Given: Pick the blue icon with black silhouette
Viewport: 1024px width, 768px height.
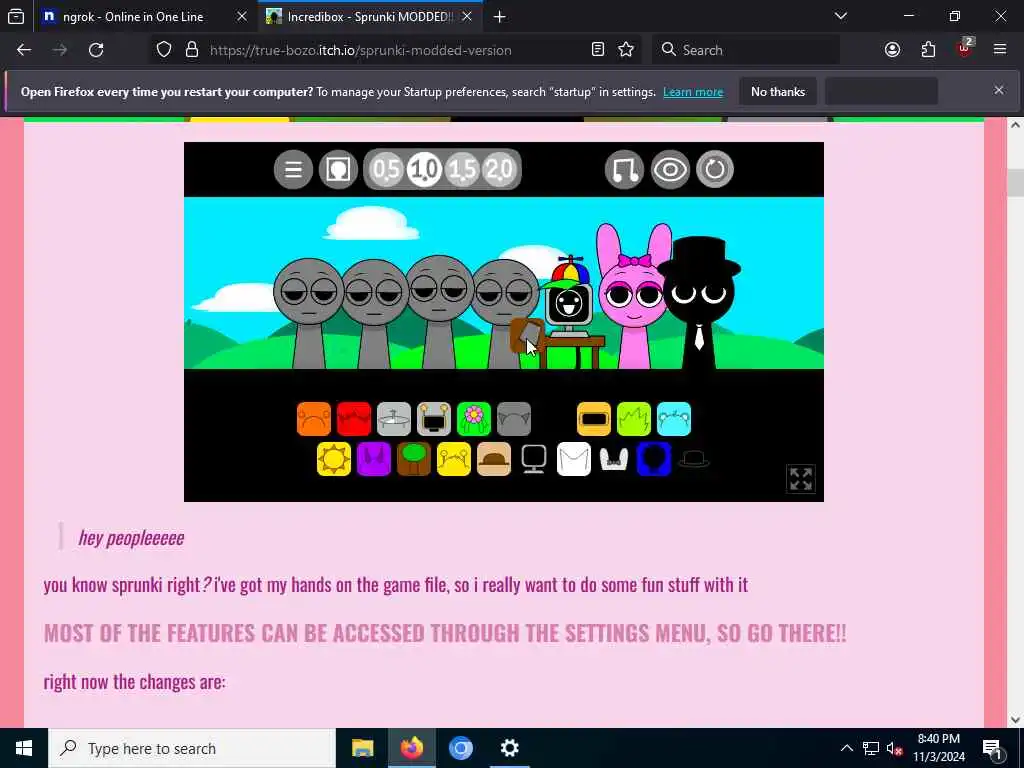Looking at the screenshot, I should point(654,459).
